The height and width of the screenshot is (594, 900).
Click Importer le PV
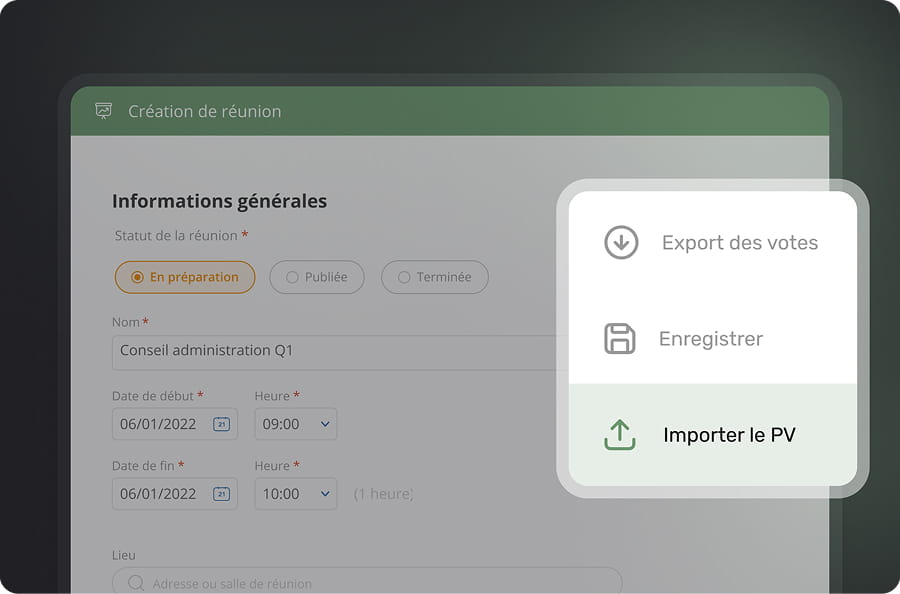click(731, 434)
